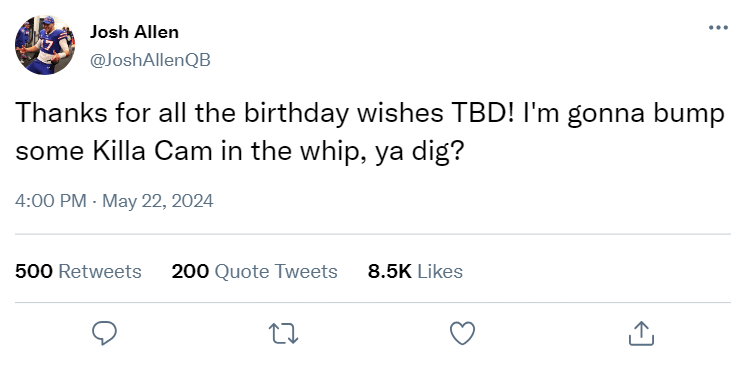Click the birthday wishes tweet text

(370, 132)
